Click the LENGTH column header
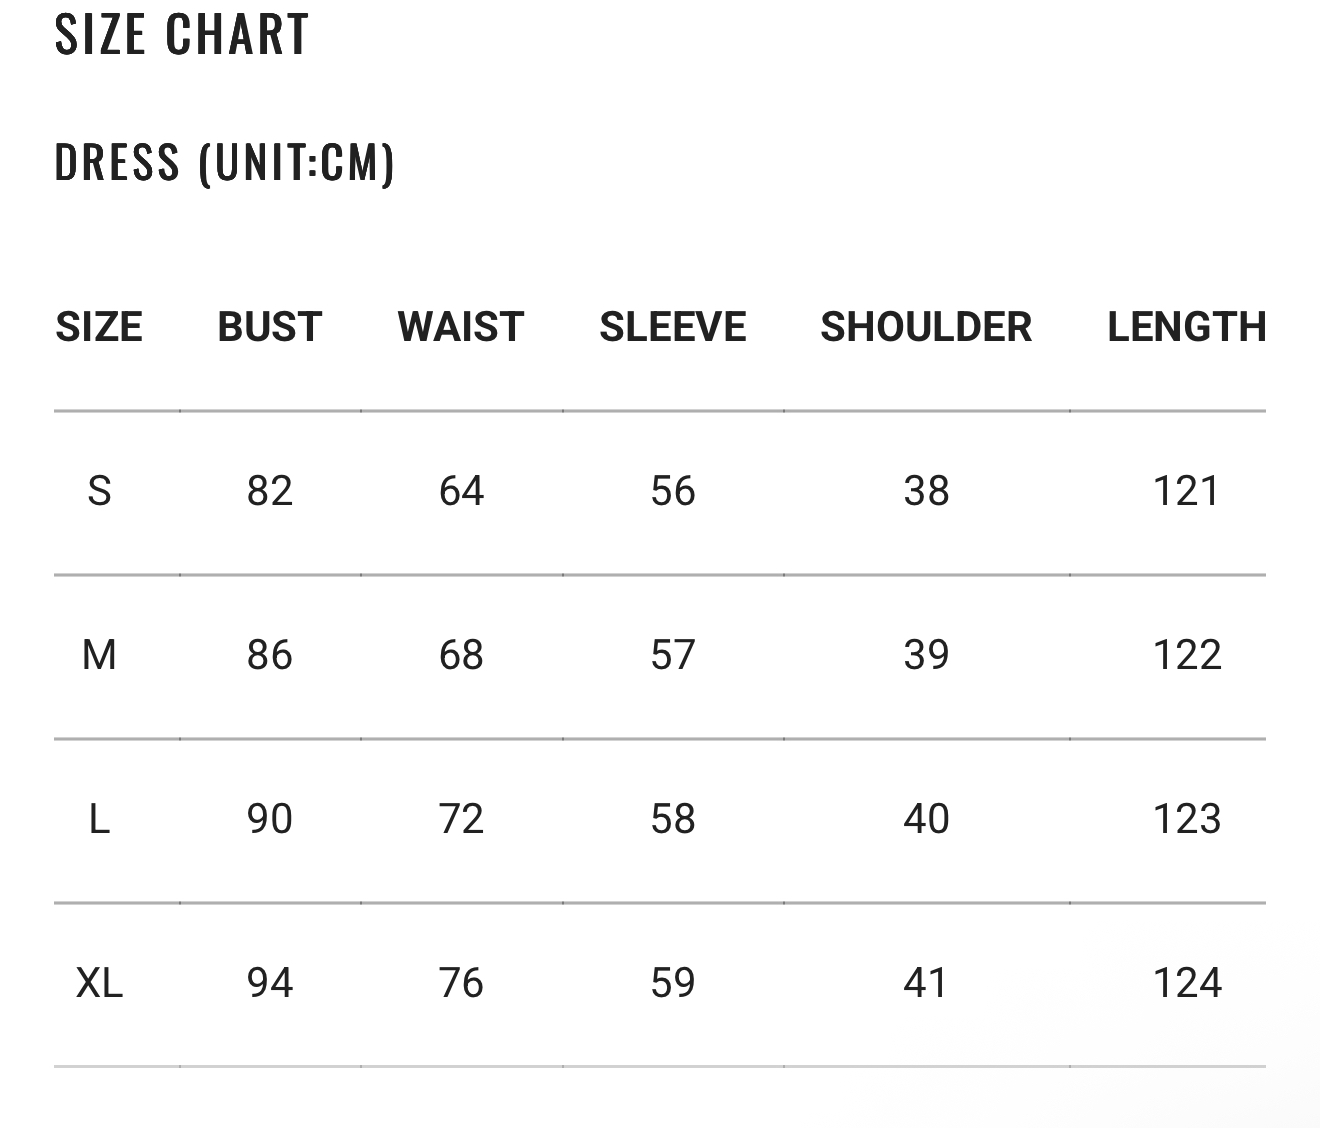 [x=1187, y=327]
